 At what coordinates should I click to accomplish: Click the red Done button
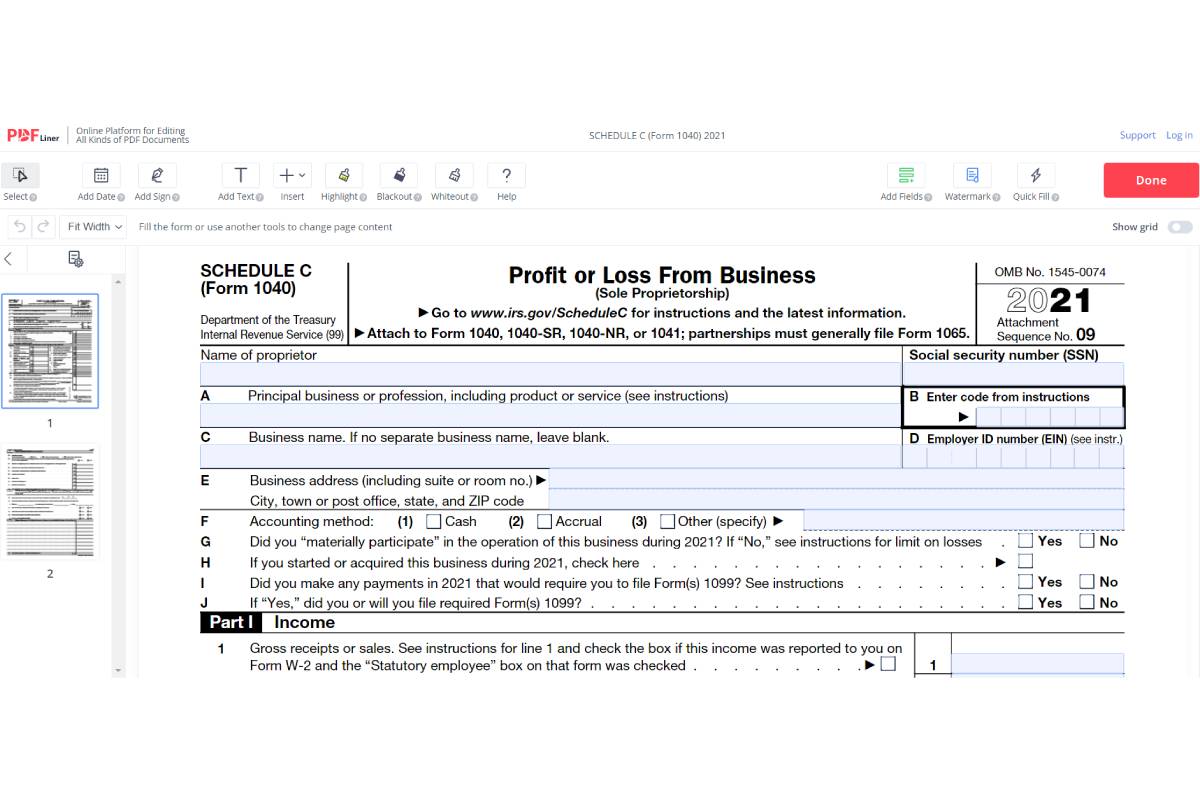[1151, 180]
